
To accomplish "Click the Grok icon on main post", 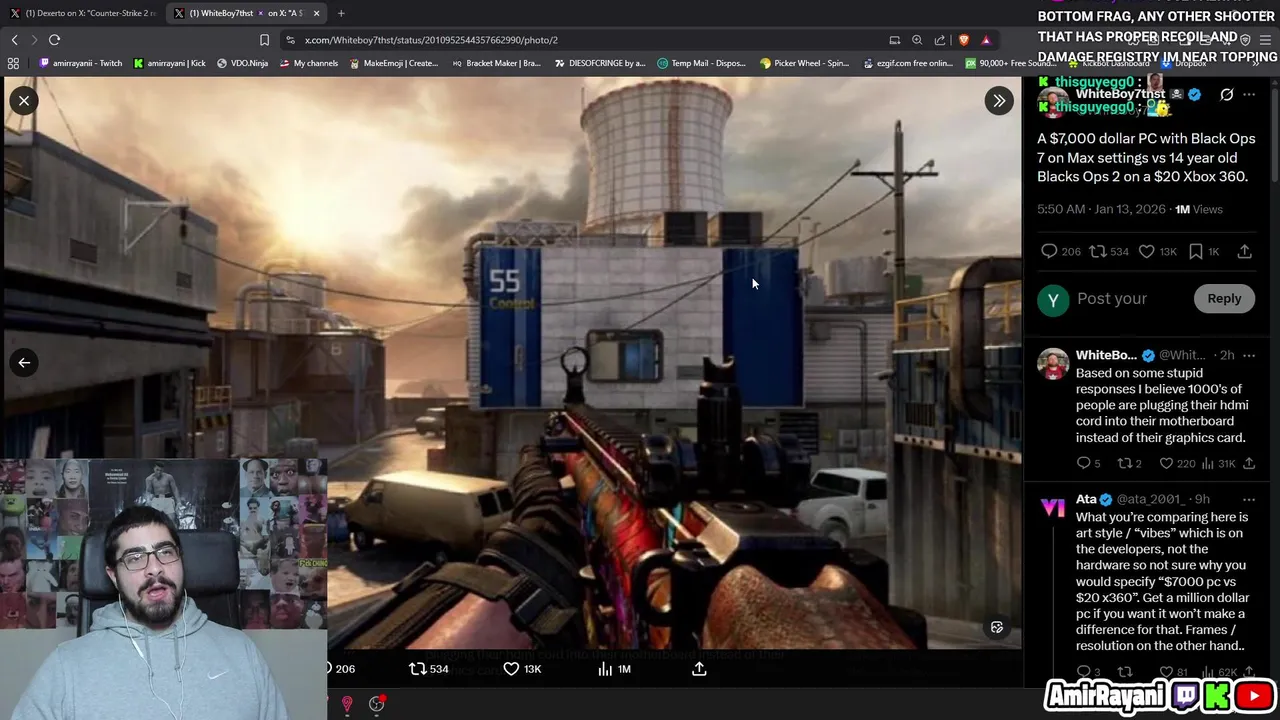I will 1226,95.
